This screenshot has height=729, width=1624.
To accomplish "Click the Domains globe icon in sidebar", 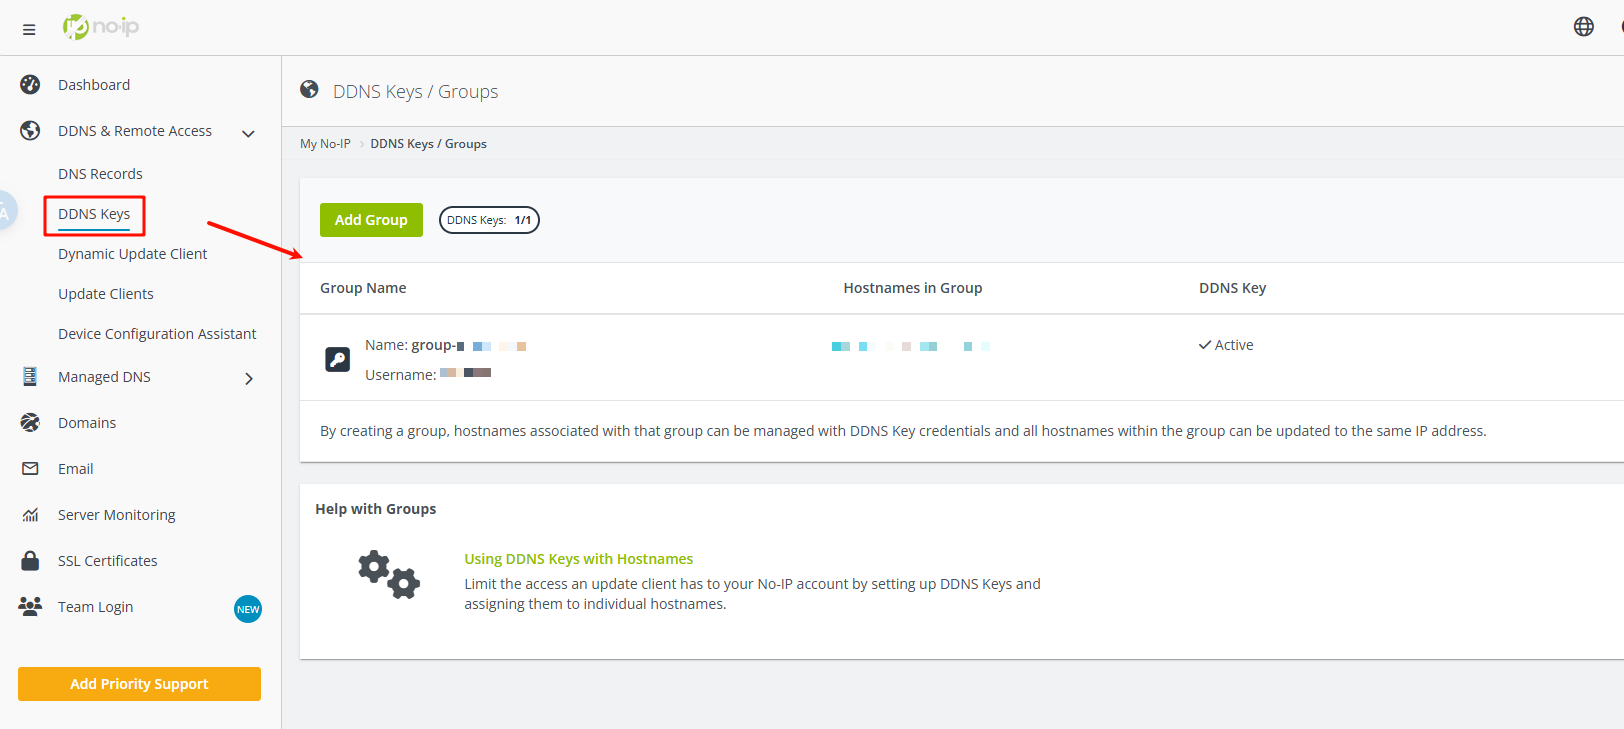I will pos(30,423).
